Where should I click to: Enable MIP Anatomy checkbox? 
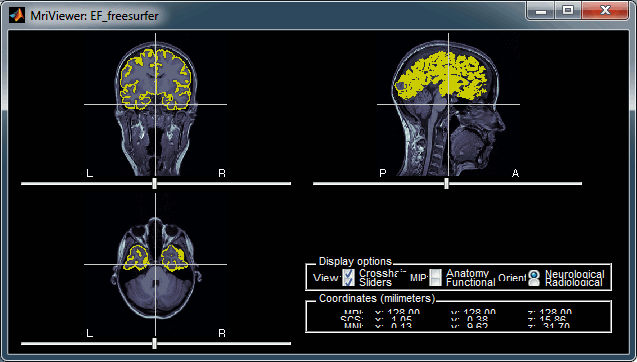click(x=435, y=273)
